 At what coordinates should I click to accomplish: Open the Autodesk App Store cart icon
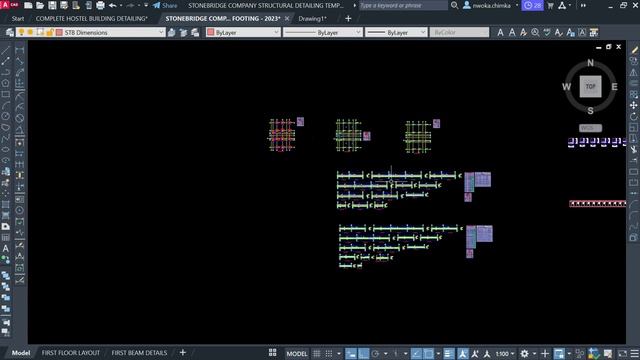[551, 5]
